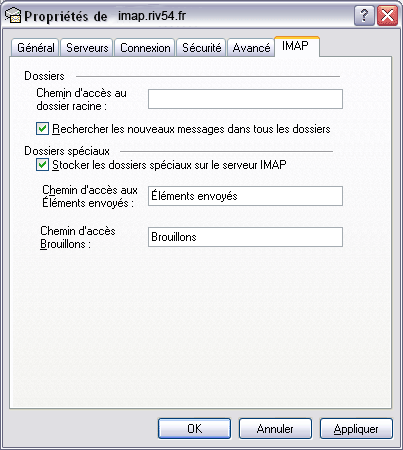Image resolution: width=403 pixels, height=450 pixels.
Task: Uncheck Rechercher les nouveaux messages checkbox
Action: point(42,129)
